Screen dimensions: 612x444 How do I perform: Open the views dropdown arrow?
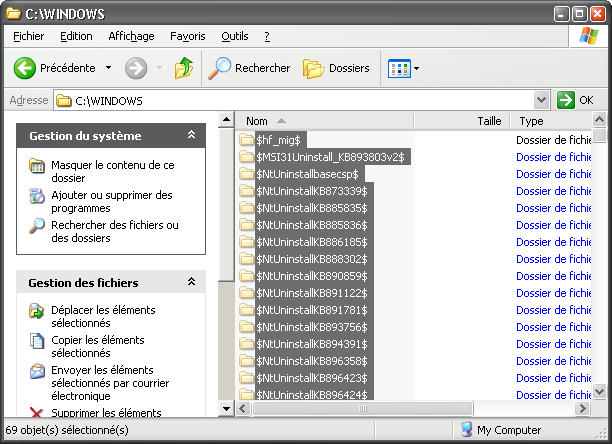[416, 68]
